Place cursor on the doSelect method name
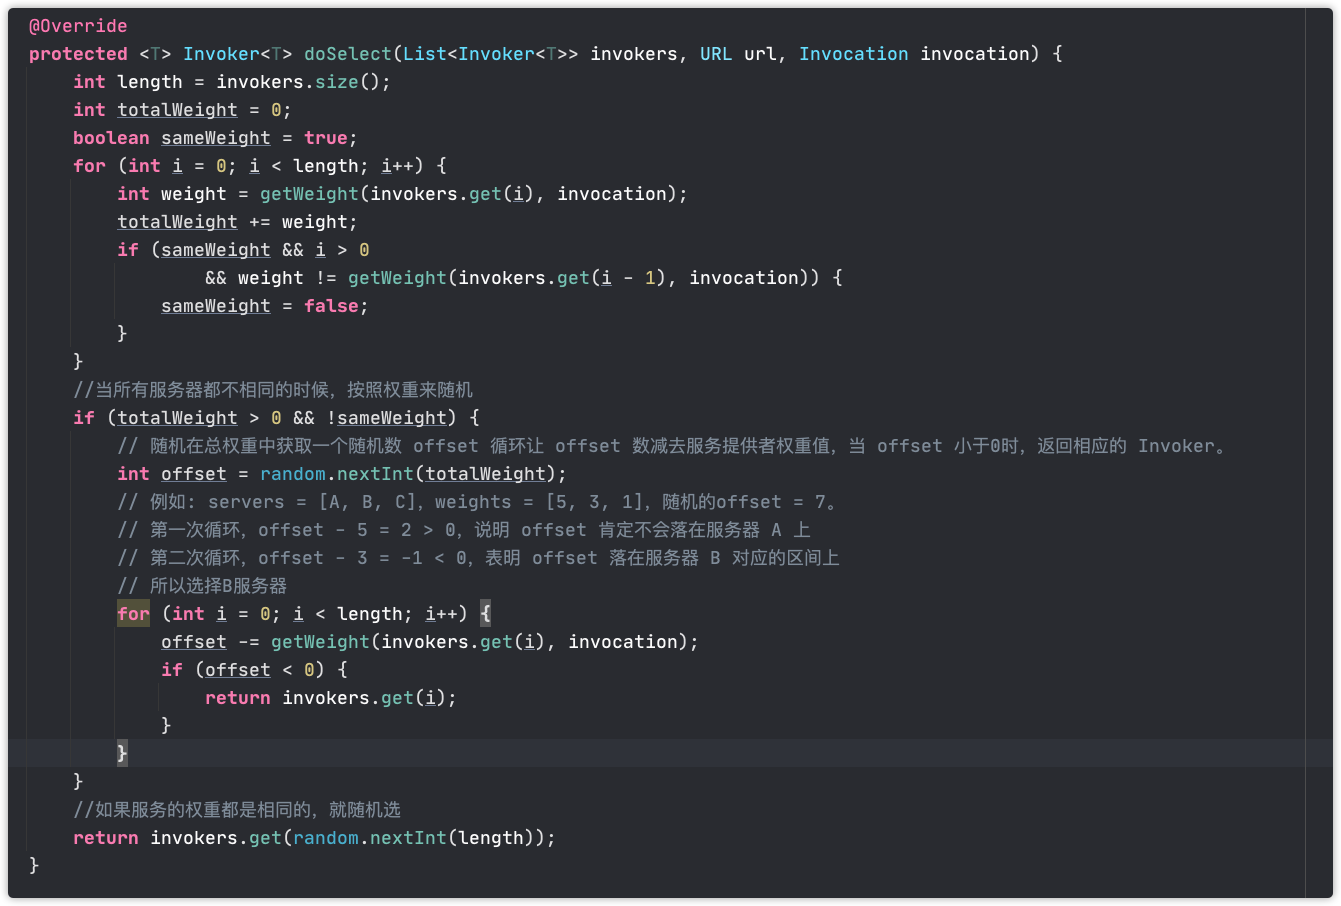 point(348,54)
